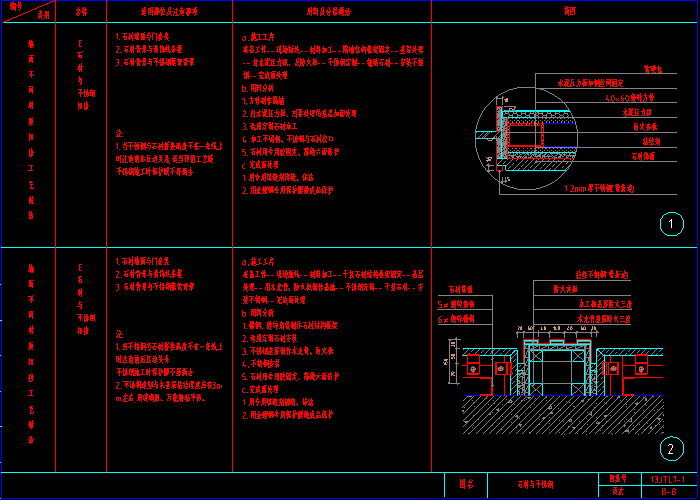Screen dimensions: 700x500
Task: Select 木工板基层防火三度 annotation
Action: coord(604,304)
